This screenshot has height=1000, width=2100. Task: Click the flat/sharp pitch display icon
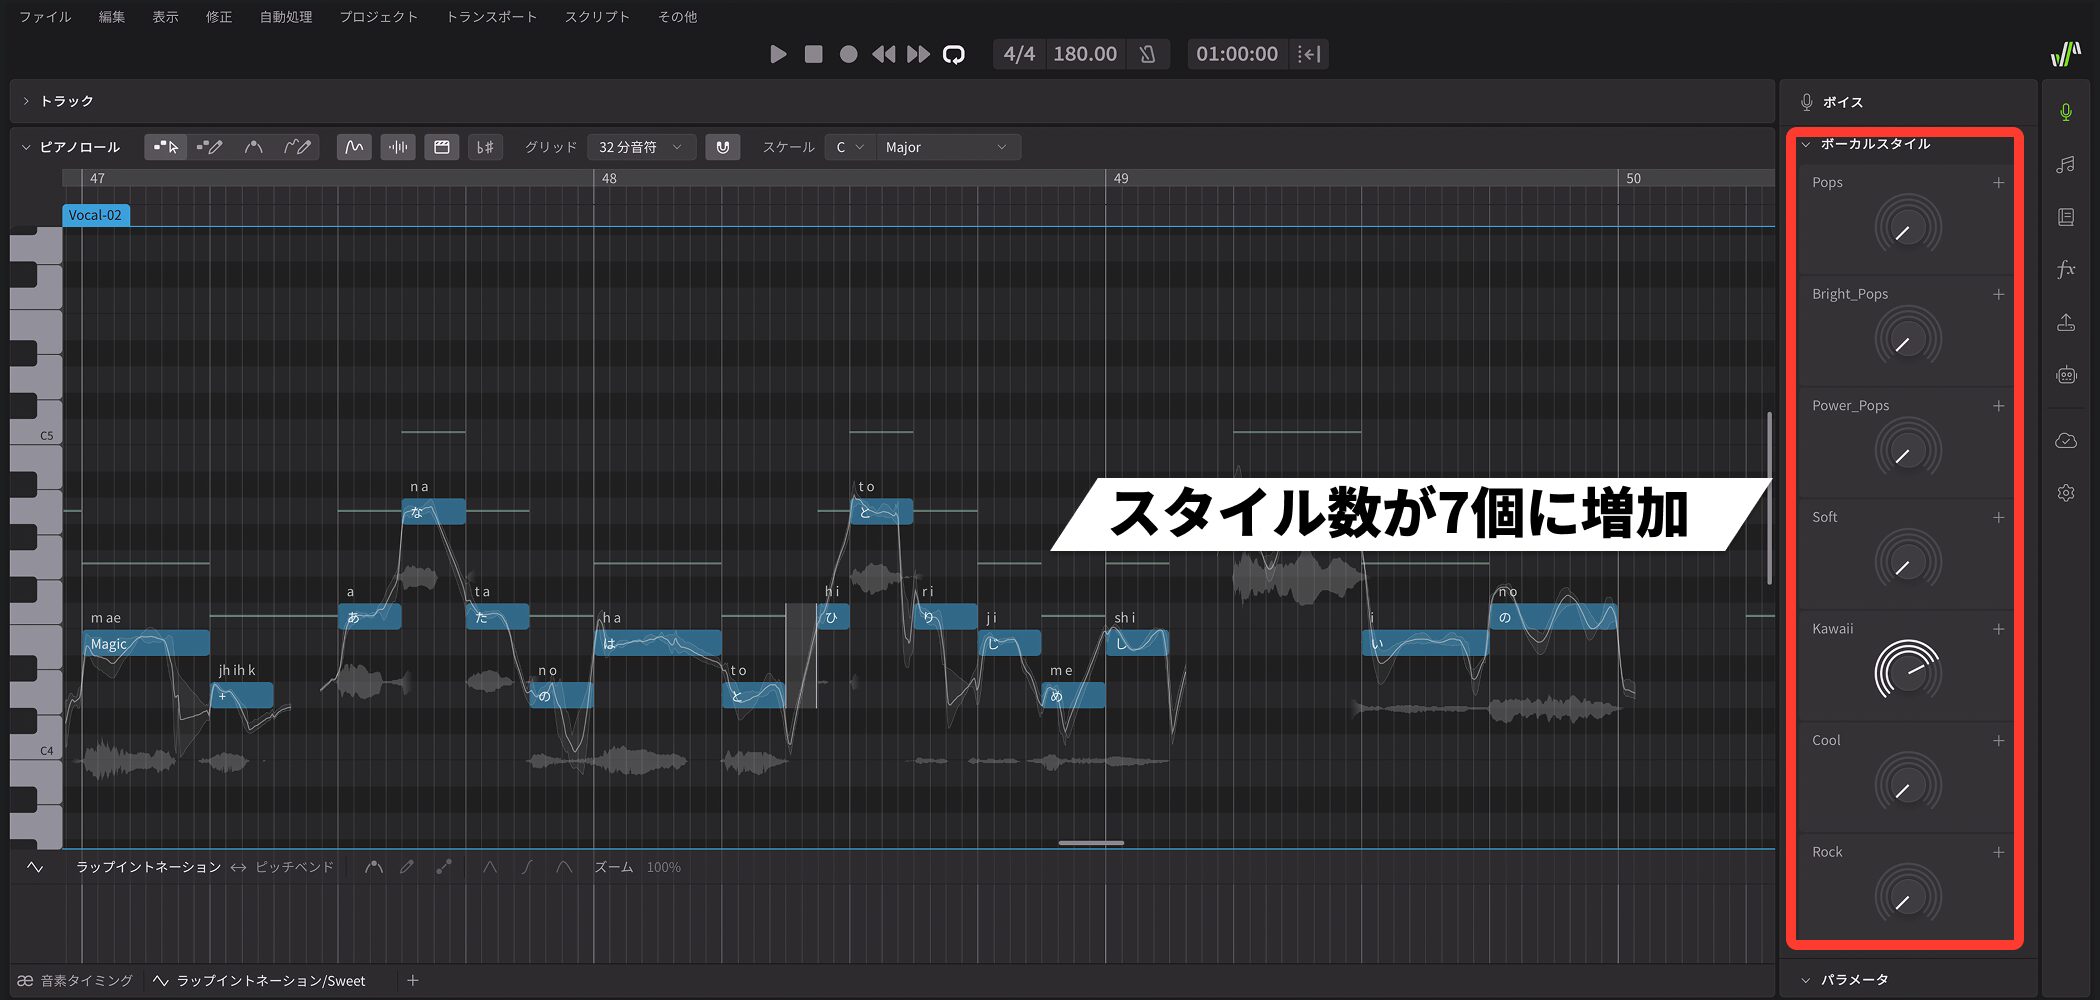pyautogui.click(x=485, y=147)
